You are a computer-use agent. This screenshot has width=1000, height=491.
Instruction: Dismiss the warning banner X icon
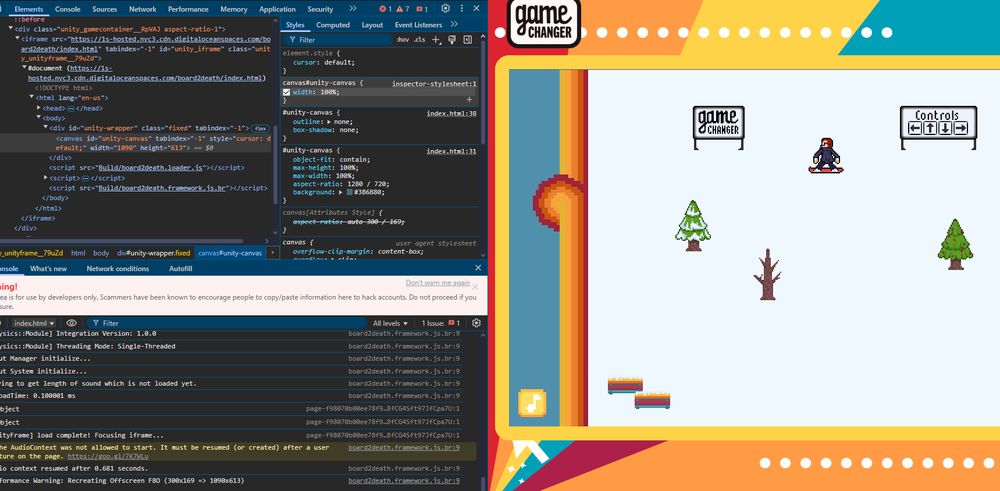click(475, 287)
